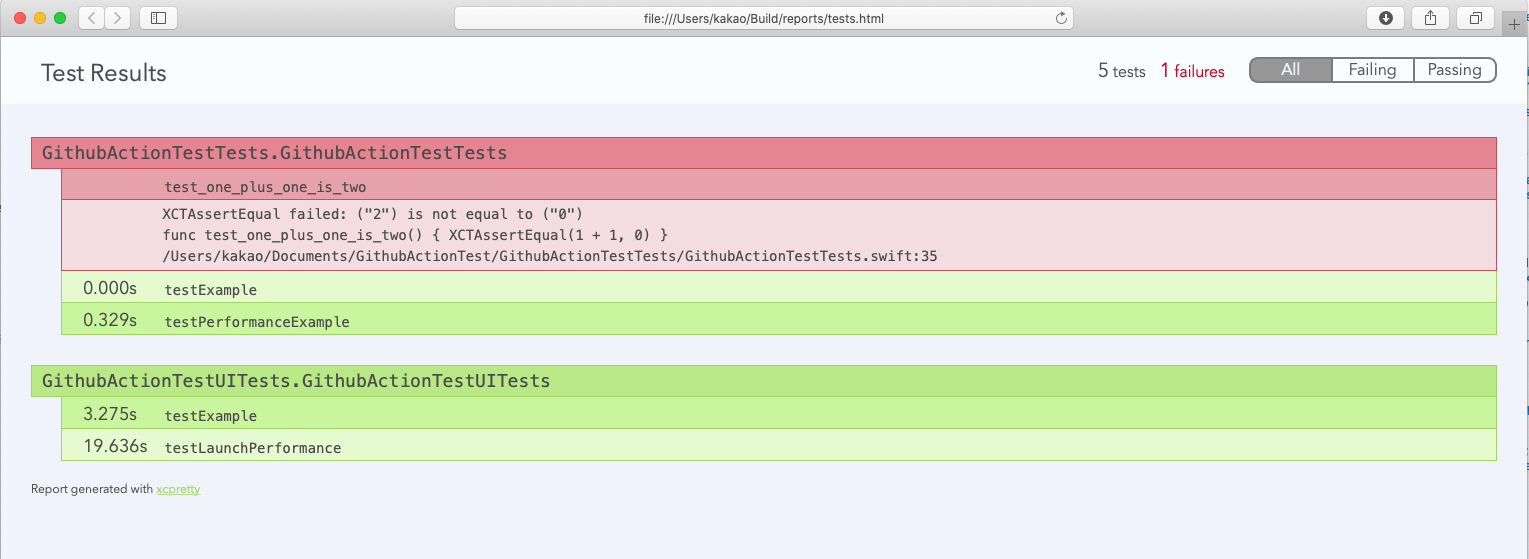Click the GithubActionTestUITests suite header
1529x559 pixels.
pyautogui.click(x=764, y=381)
